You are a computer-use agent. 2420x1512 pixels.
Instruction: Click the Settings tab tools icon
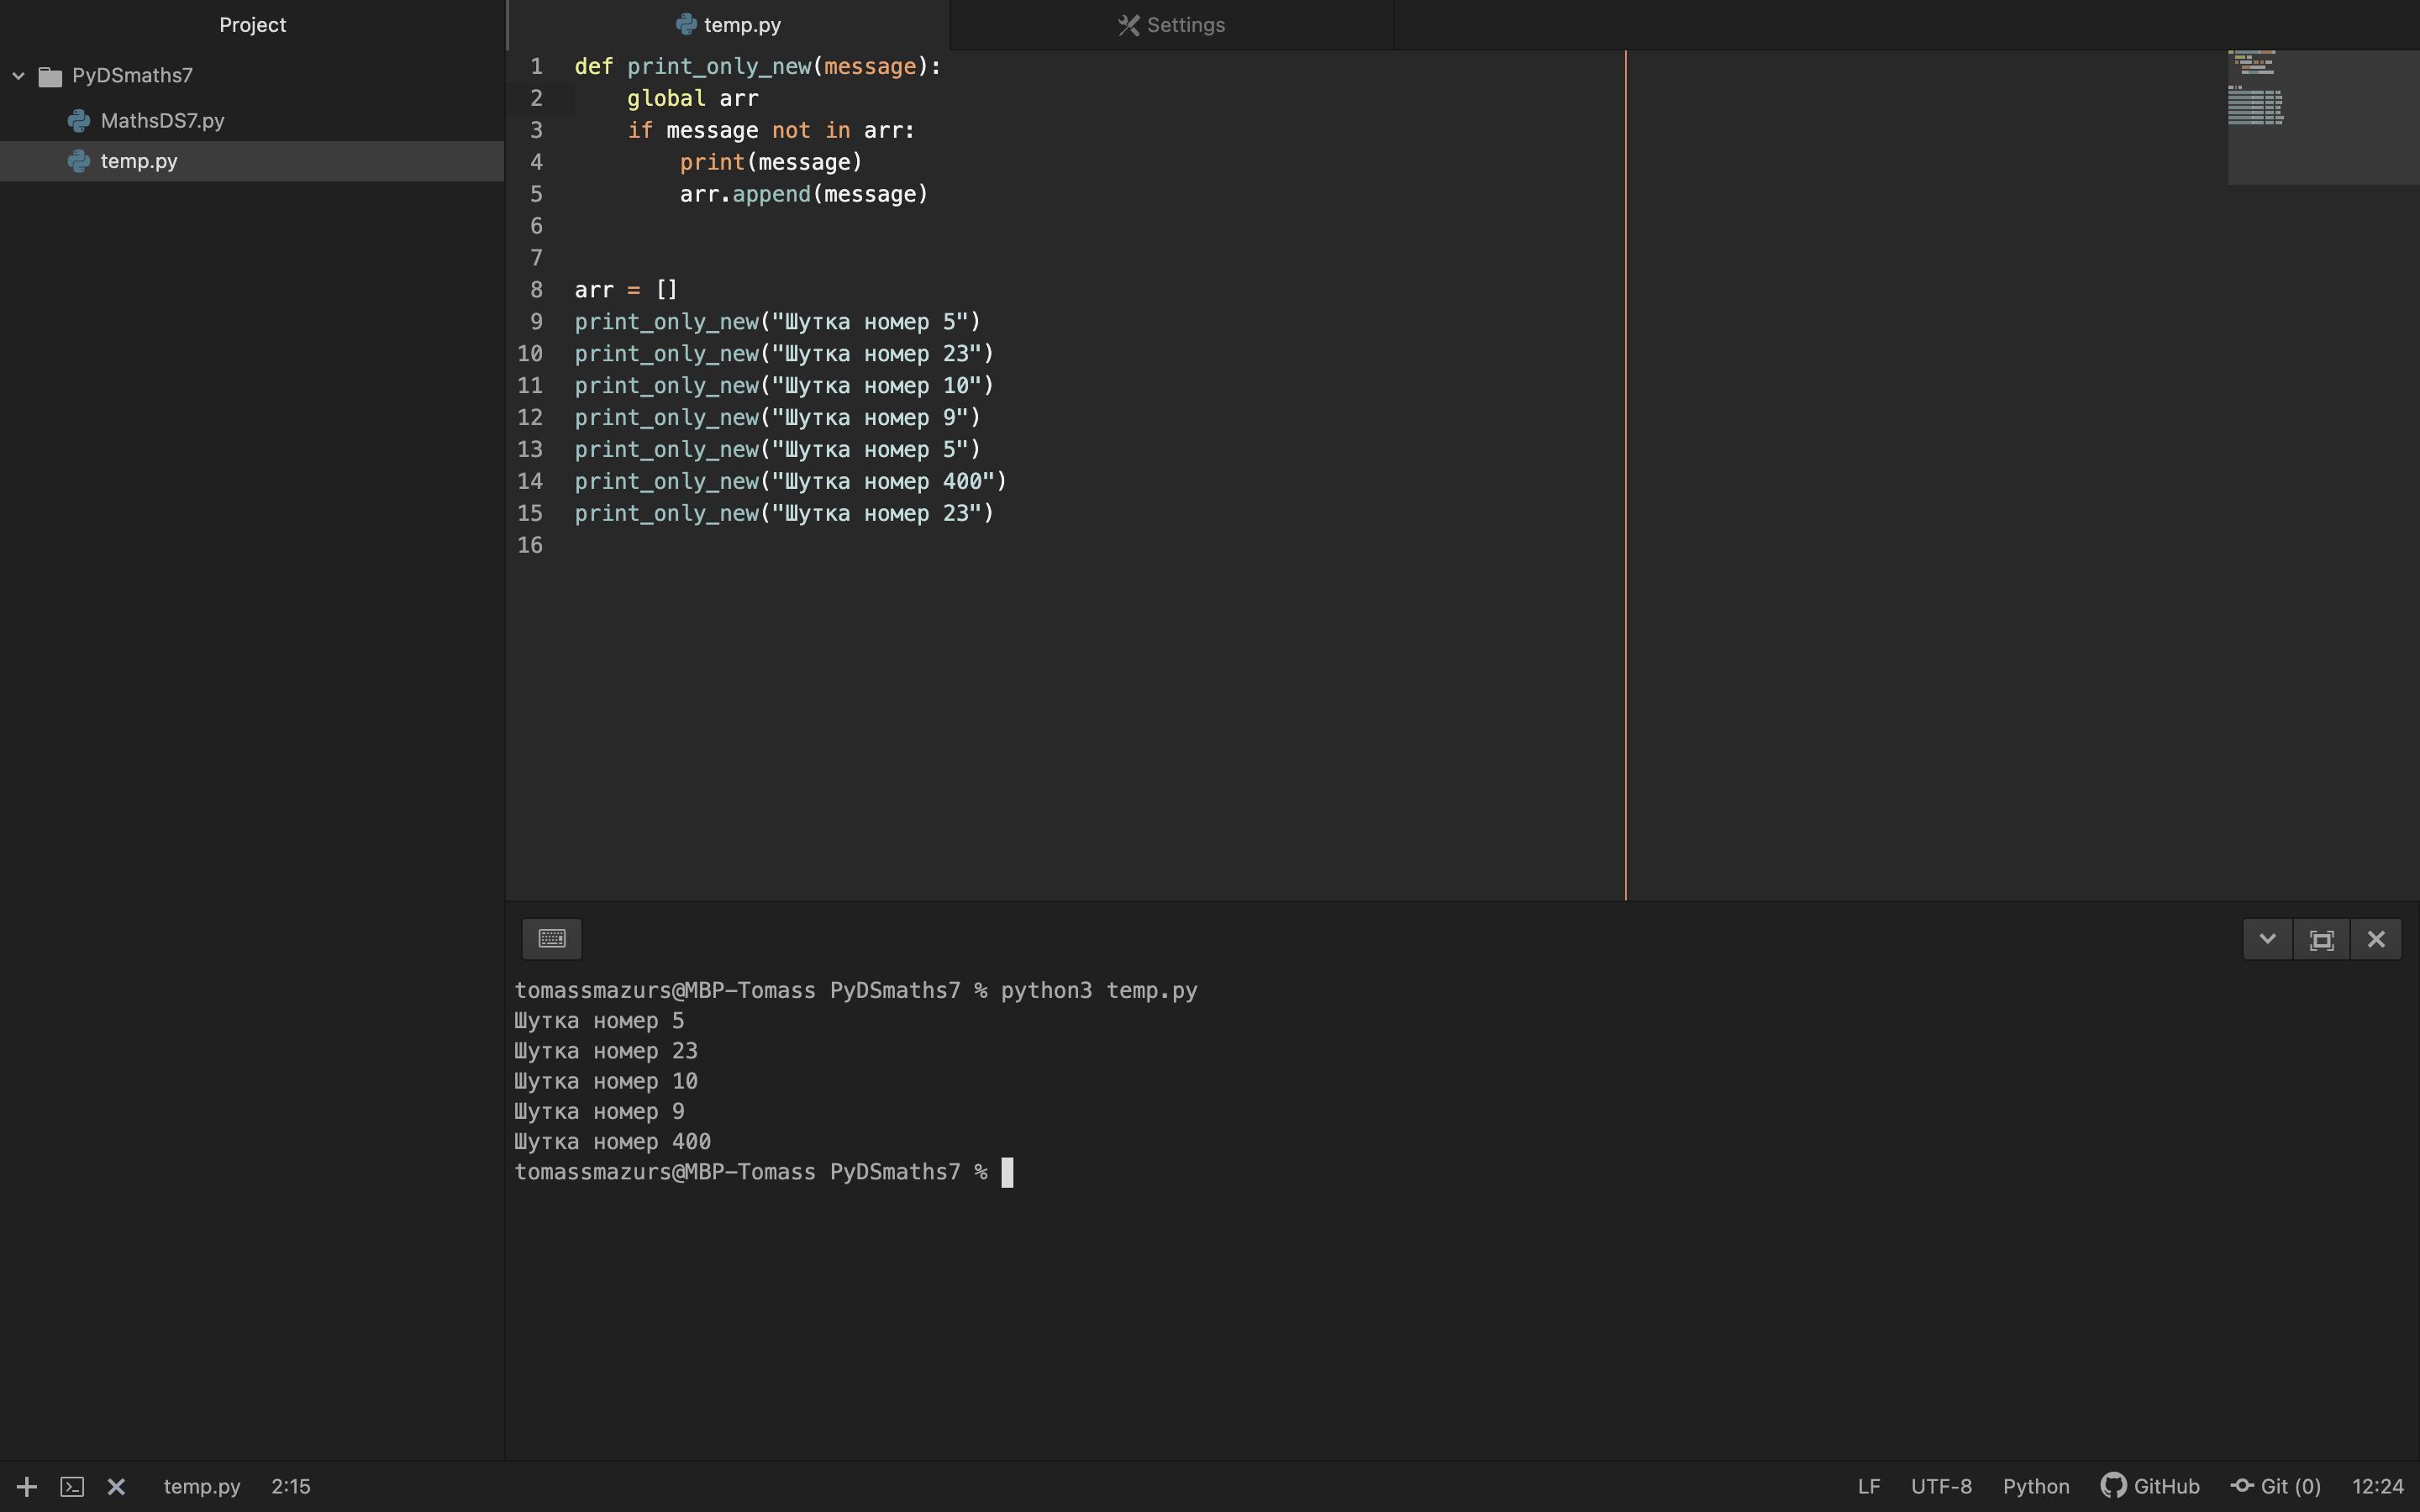click(1129, 25)
